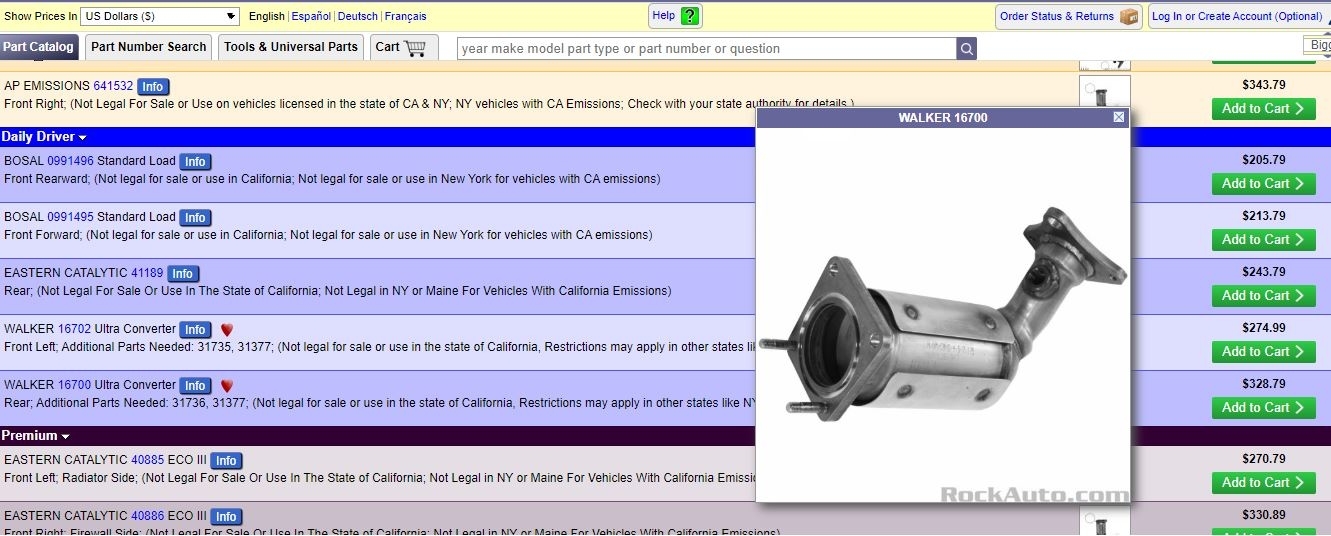Add the $328.79 WALKER part to cart
Screen dimensions: 1331x536
[x=1263, y=408]
